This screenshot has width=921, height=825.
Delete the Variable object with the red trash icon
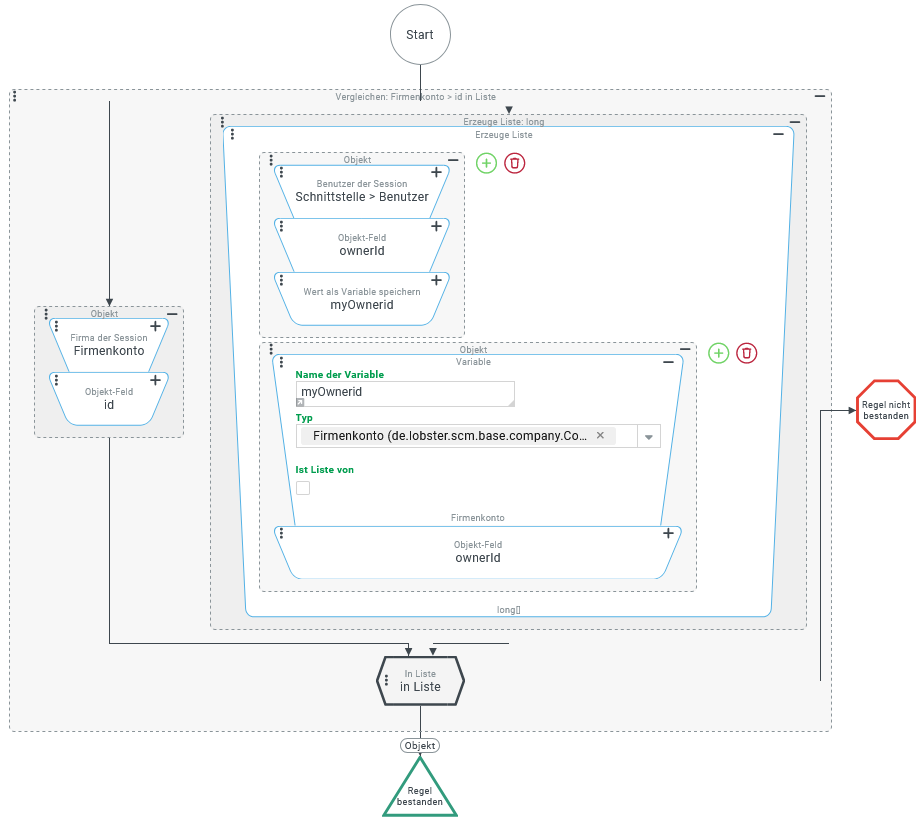pos(747,353)
